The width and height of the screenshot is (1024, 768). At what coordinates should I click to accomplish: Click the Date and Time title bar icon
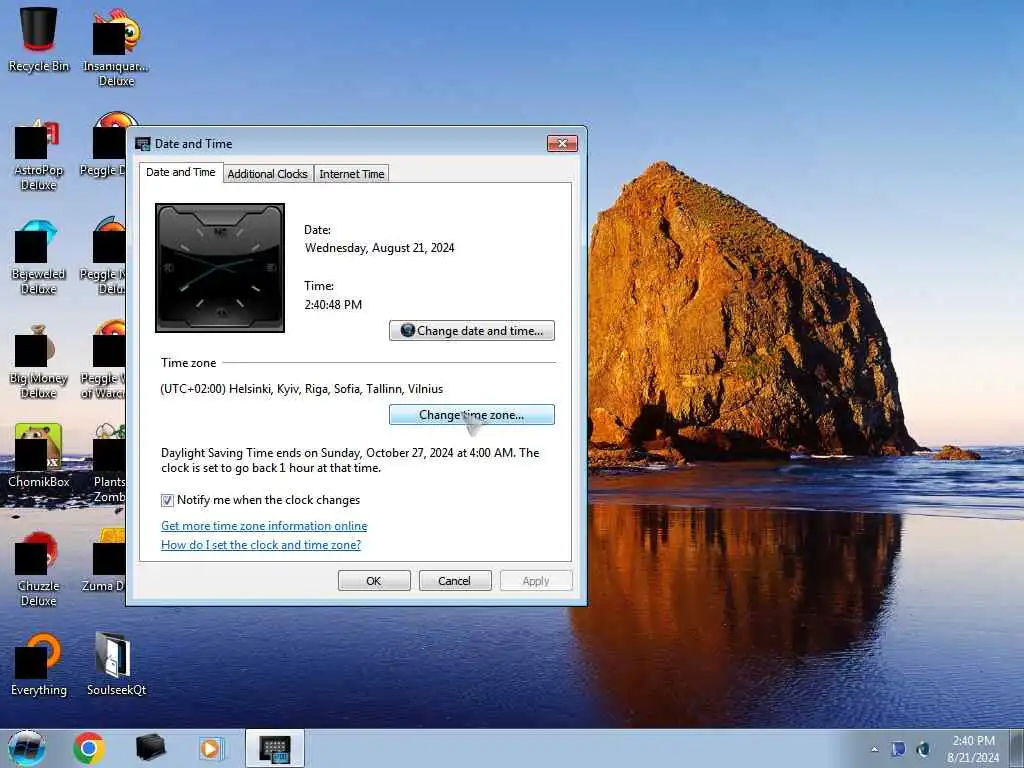point(142,144)
